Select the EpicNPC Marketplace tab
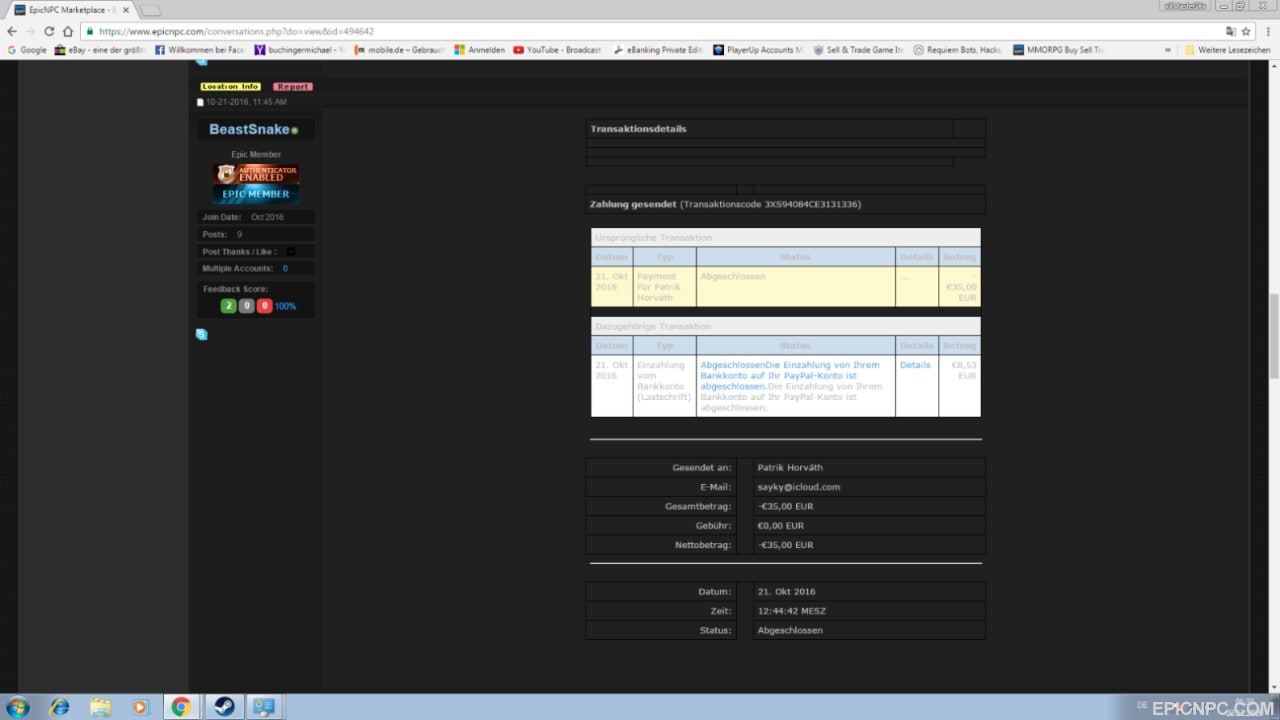 70,10
